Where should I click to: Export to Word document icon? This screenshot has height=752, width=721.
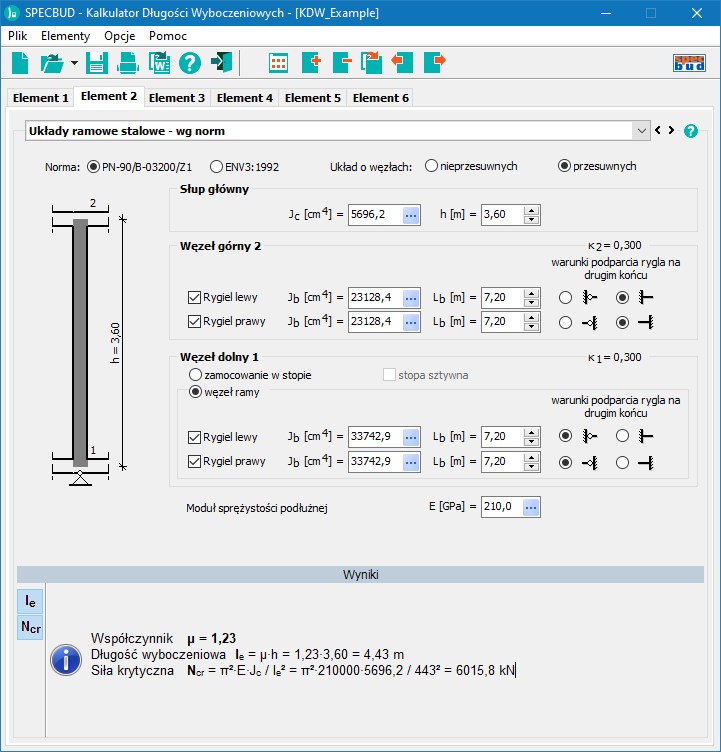coord(159,63)
